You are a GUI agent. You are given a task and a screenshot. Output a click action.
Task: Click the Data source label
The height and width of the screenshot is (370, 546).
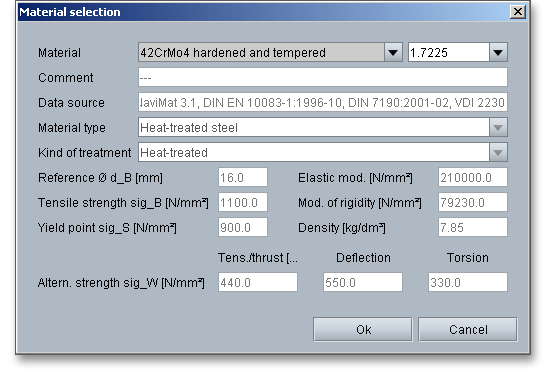point(71,103)
